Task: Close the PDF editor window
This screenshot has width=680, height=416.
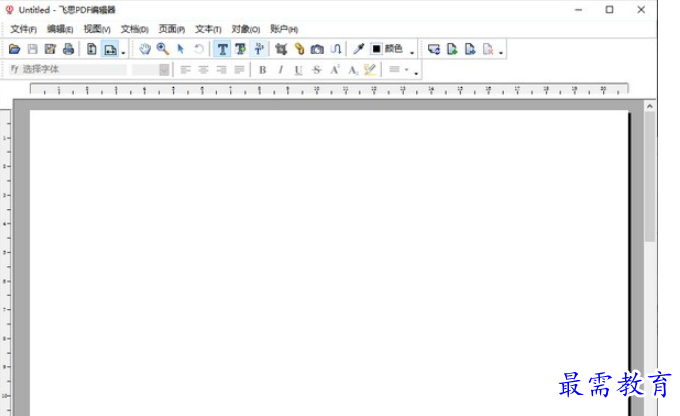Action: pos(641,10)
